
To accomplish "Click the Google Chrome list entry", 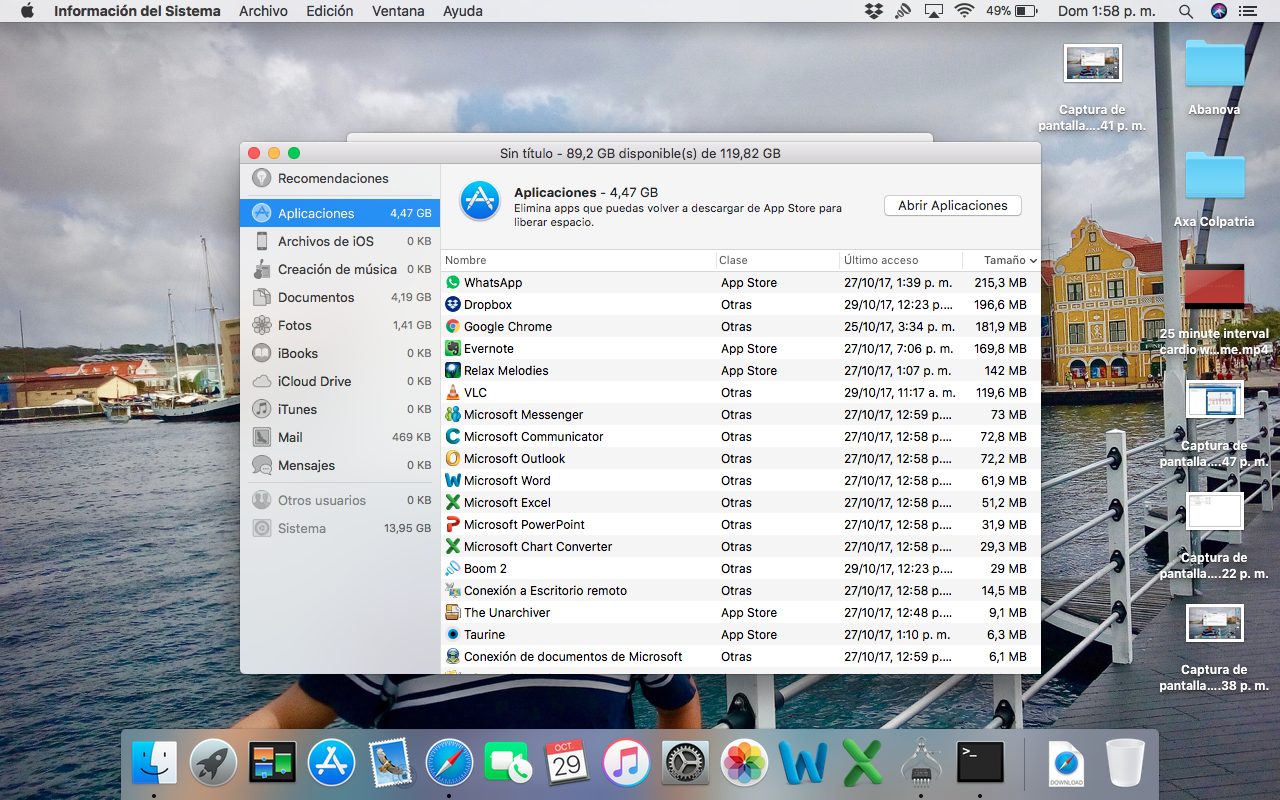I will point(507,327).
